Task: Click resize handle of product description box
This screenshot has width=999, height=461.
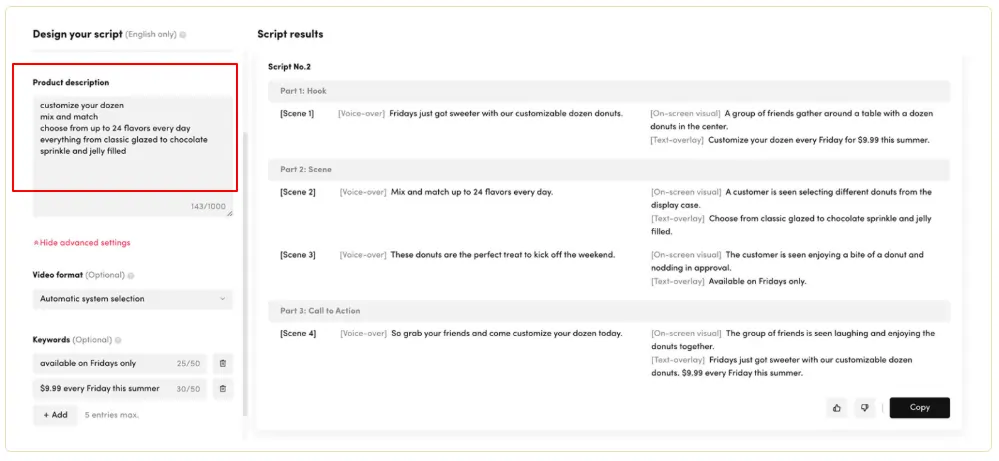Action: (229, 213)
